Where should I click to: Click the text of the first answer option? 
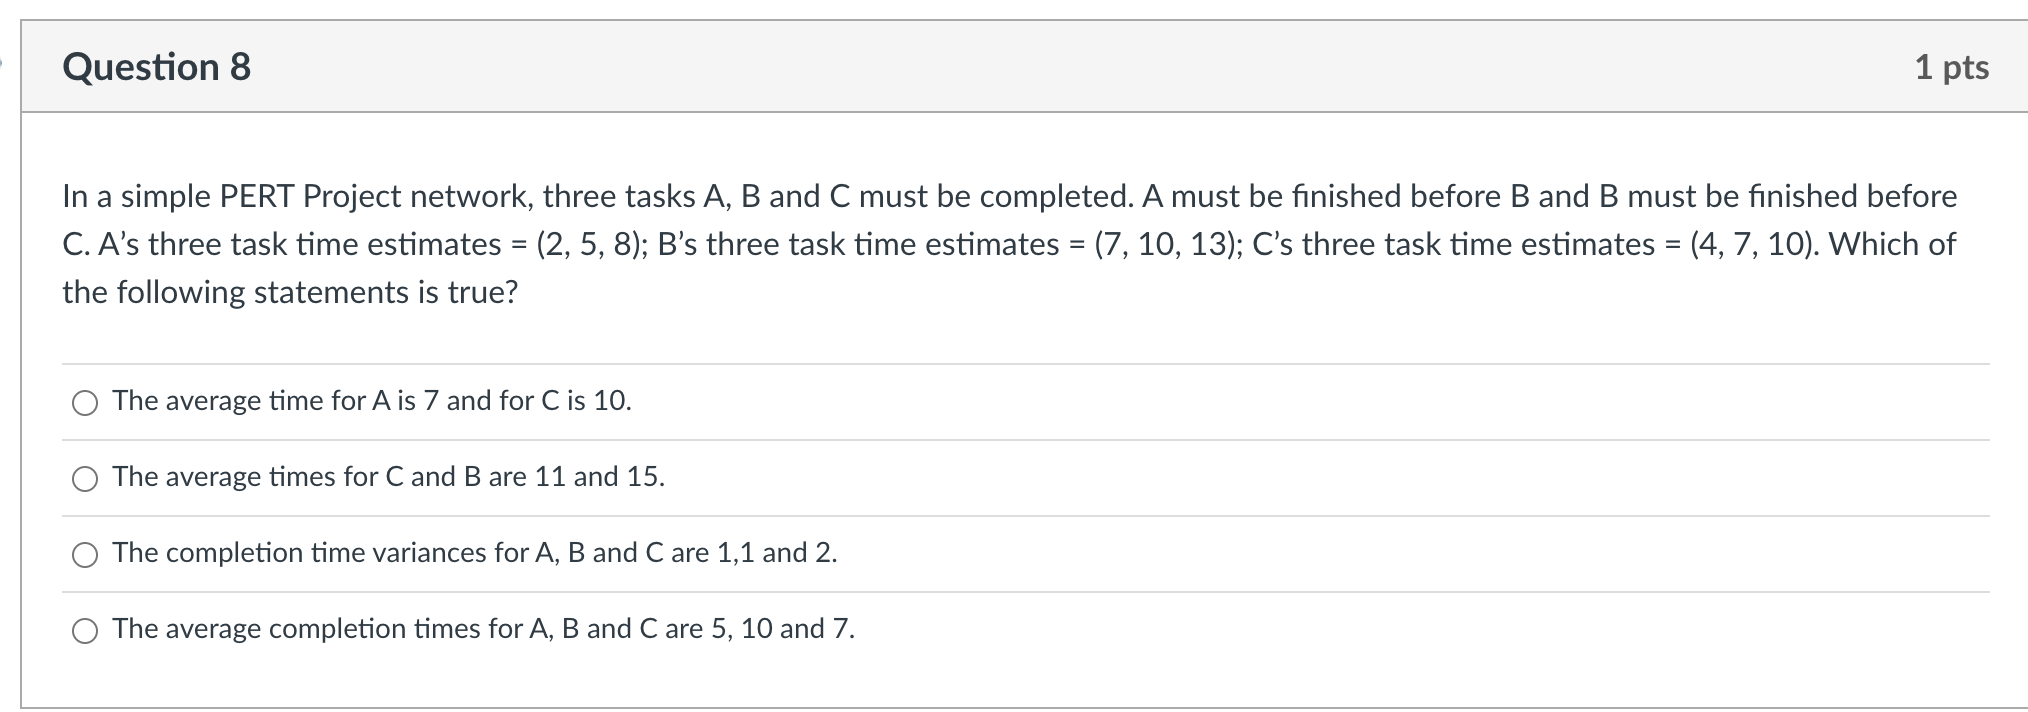click(x=371, y=402)
